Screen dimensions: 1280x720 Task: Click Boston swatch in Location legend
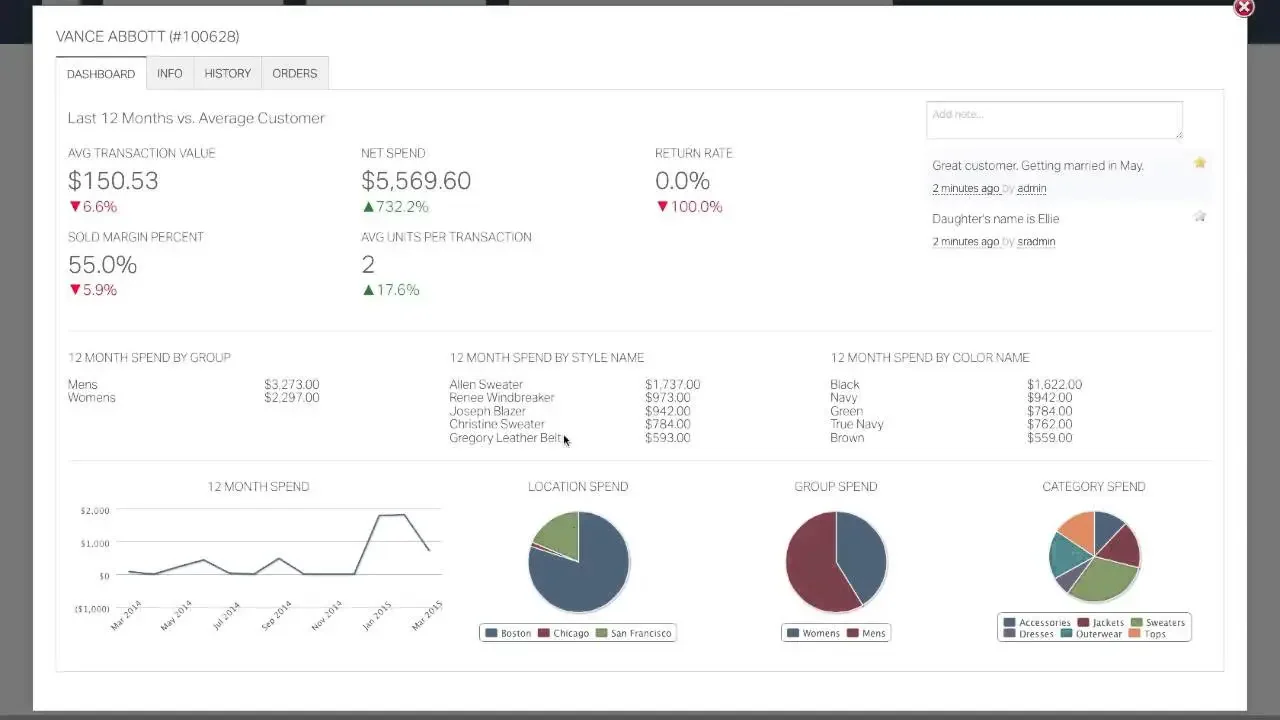pos(491,633)
